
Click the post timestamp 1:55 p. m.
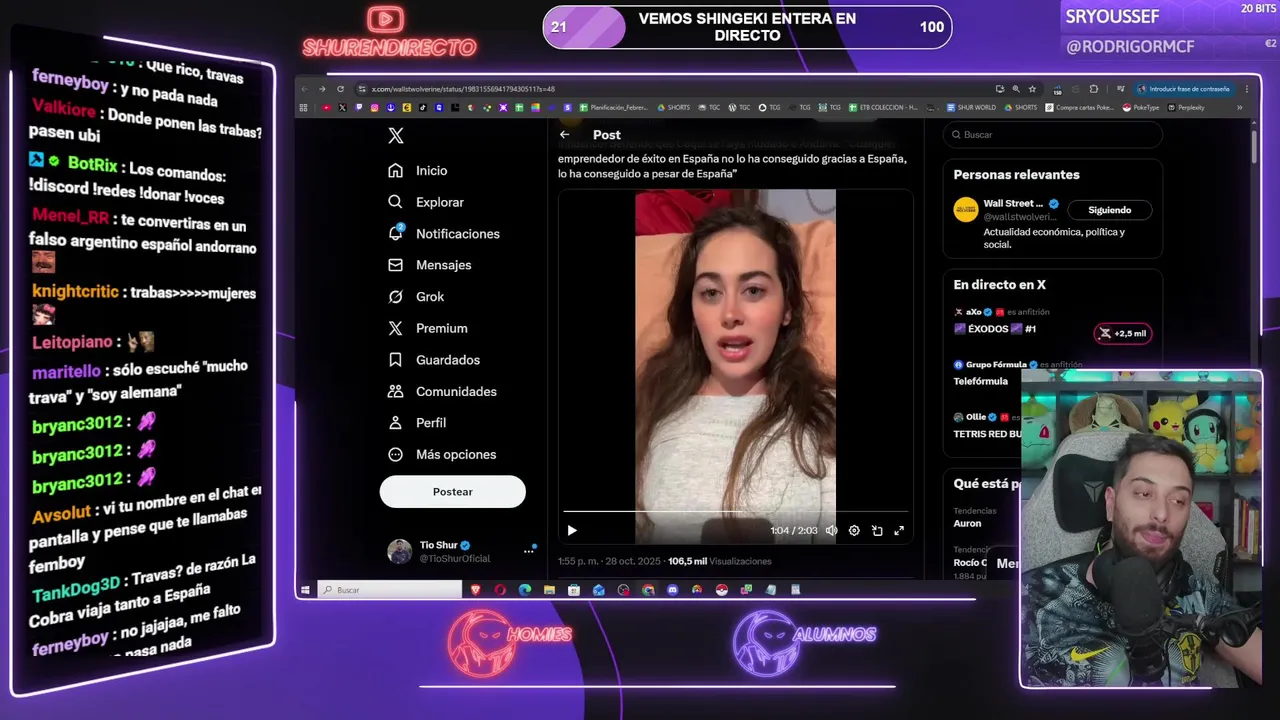580,561
